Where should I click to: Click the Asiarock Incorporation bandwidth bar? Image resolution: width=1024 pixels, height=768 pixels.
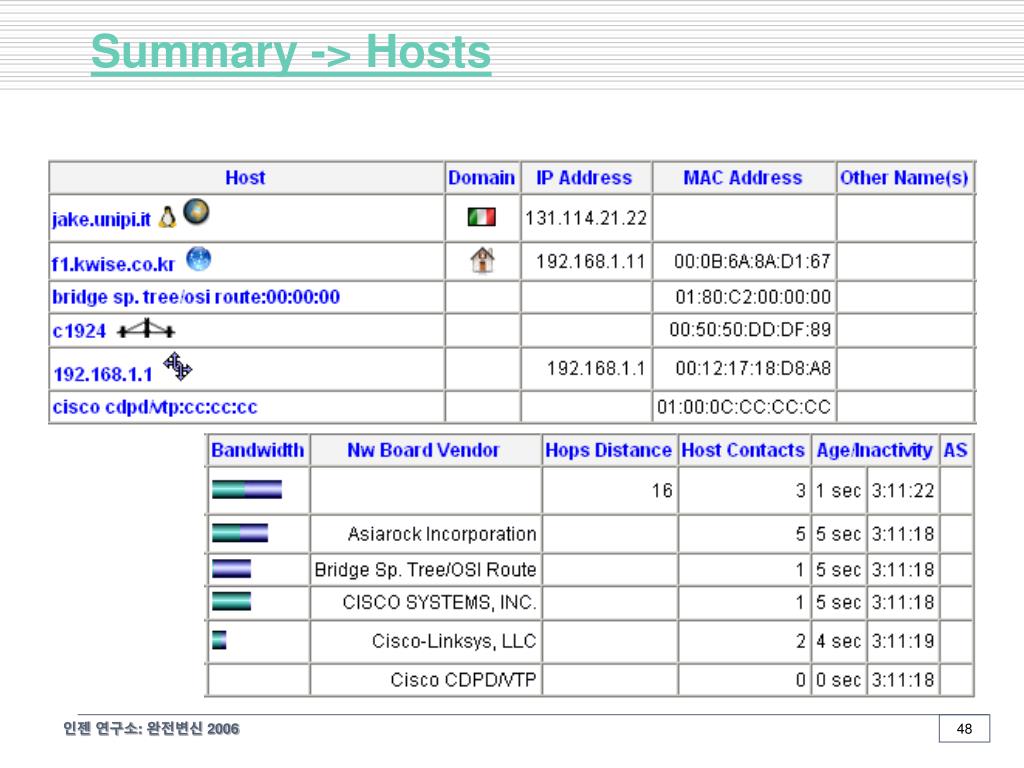(x=240, y=533)
